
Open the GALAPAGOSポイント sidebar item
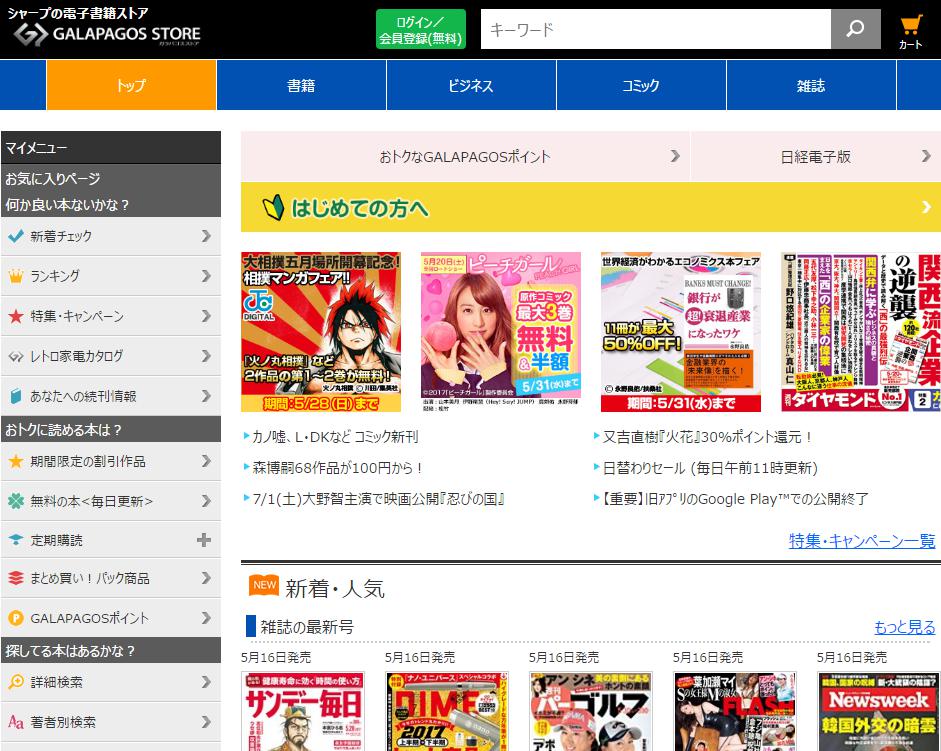click(111, 618)
